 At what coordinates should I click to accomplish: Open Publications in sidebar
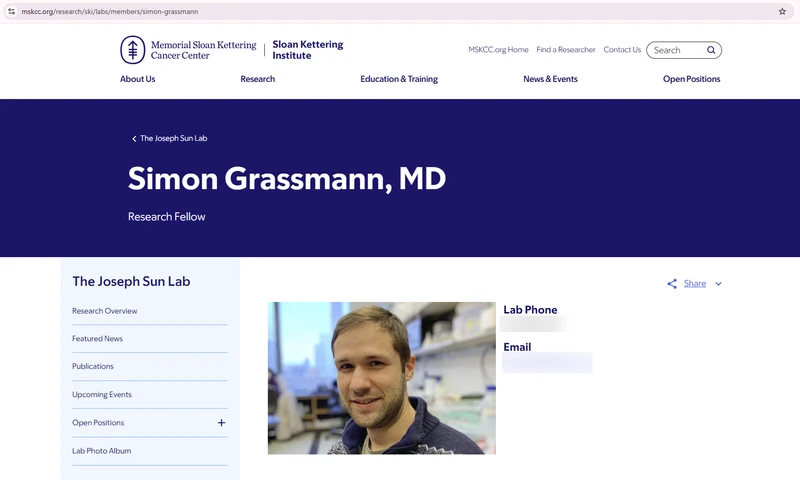(x=93, y=366)
